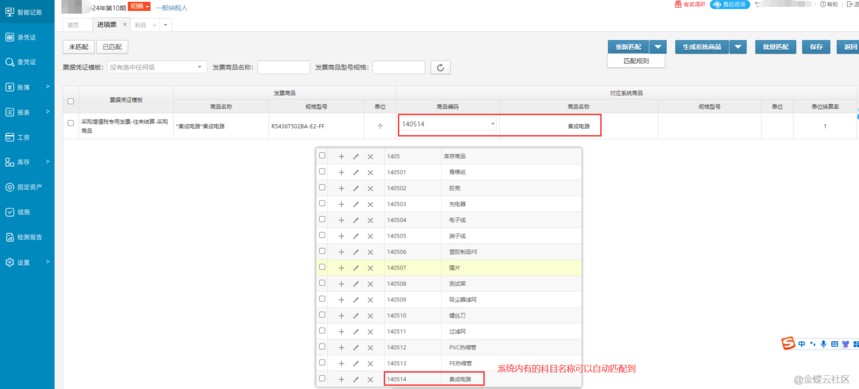Open dropdown arrow next to 生成系统商品
The image size is (859, 389).
739,47
